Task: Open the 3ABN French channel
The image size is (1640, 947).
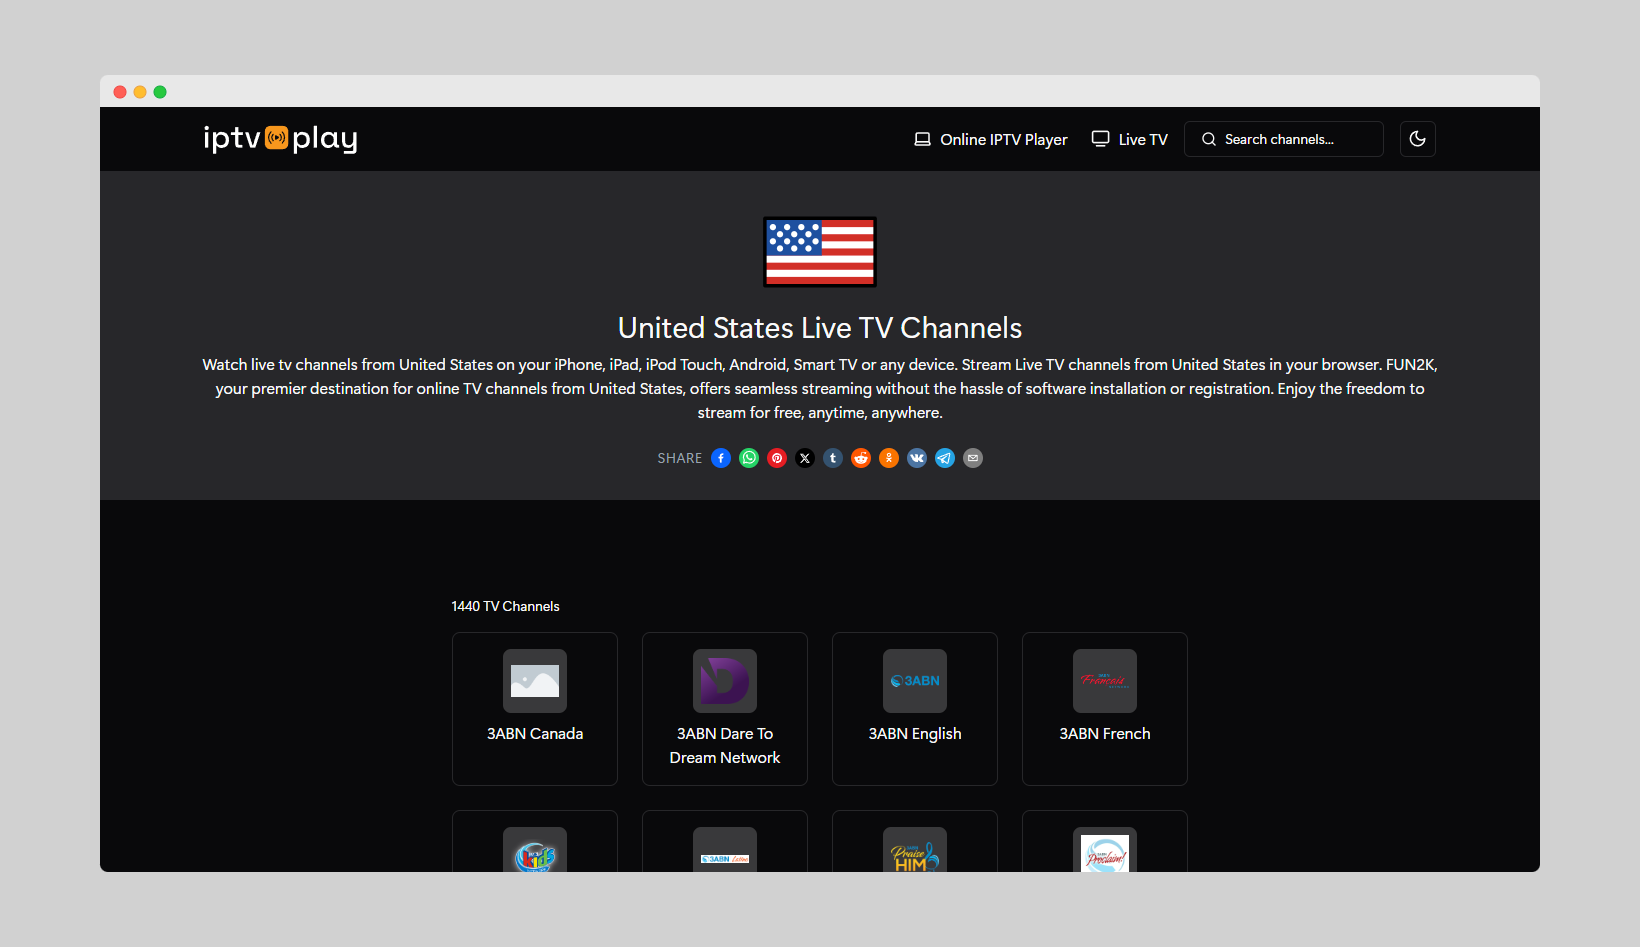Action: pos(1104,708)
